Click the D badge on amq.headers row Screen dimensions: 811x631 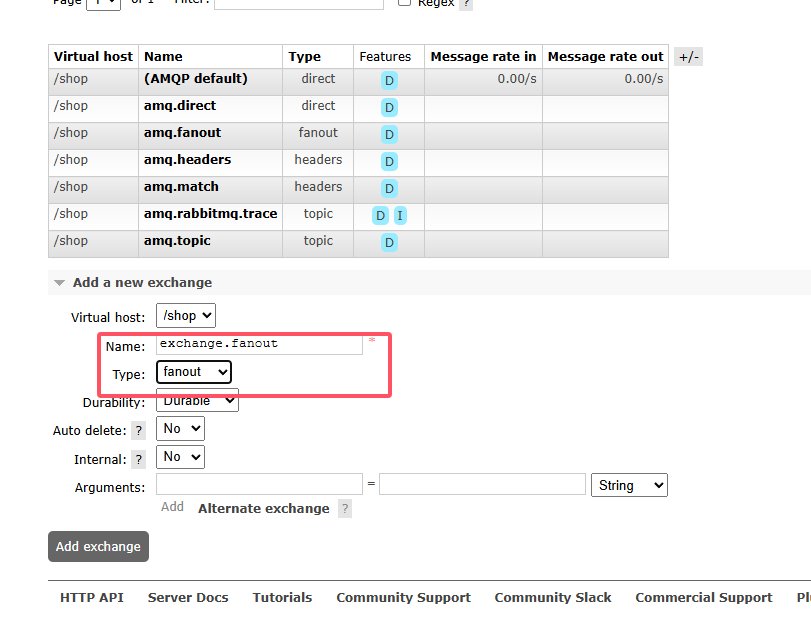click(x=389, y=161)
